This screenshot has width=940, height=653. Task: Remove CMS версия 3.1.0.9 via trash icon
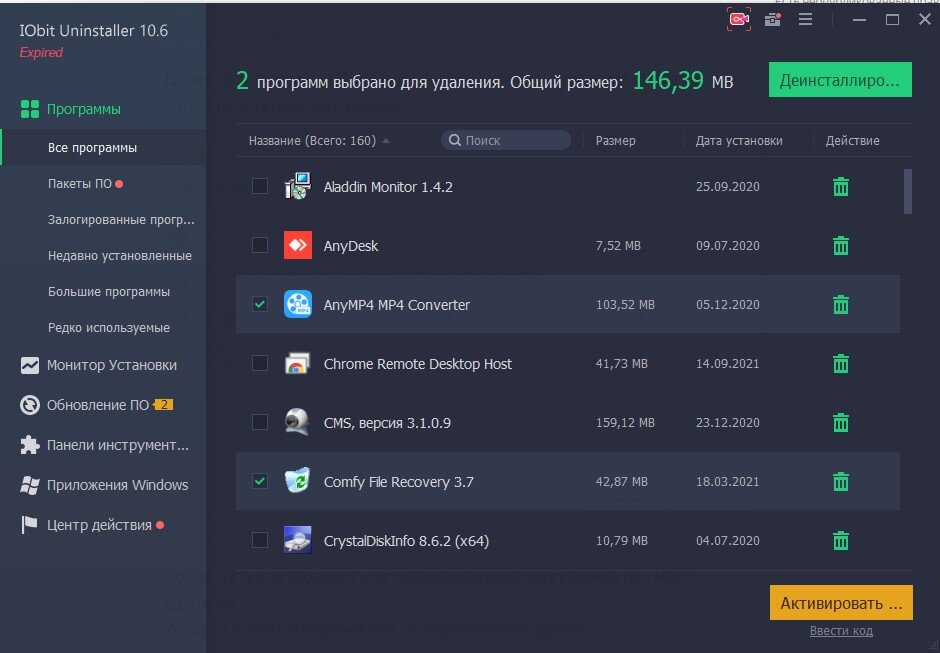tap(840, 423)
